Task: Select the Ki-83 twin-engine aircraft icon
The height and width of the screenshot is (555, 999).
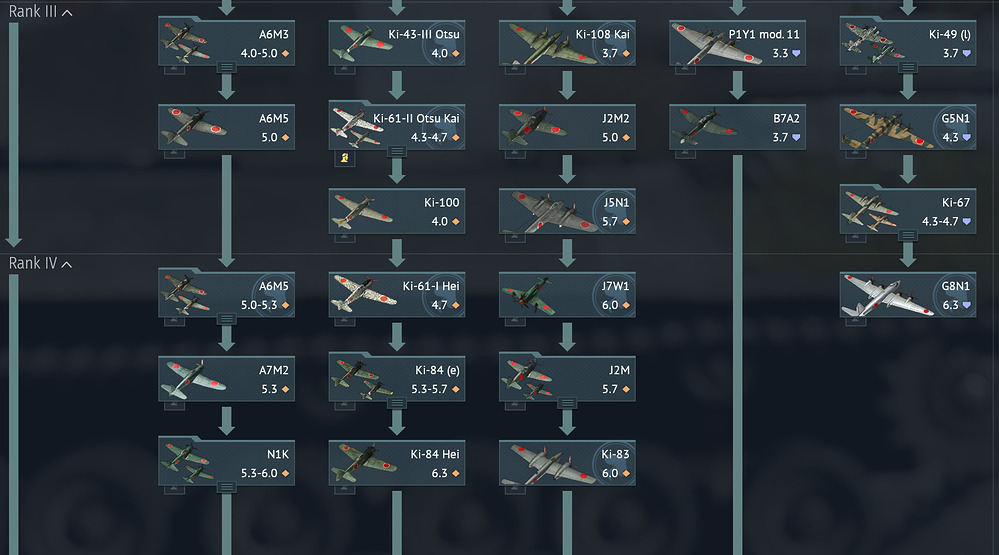Action: [x=548, y=464]
